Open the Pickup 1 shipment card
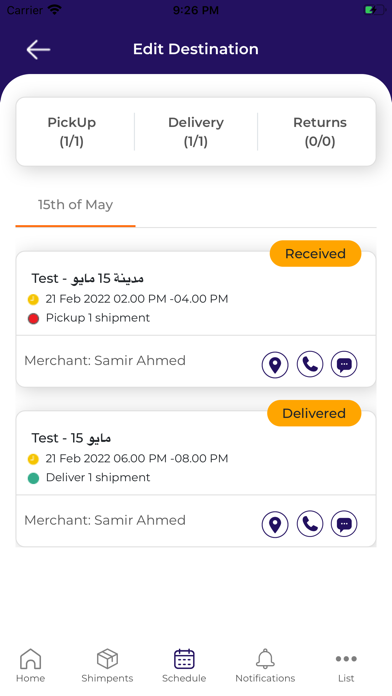This screenshot has width=392, height=696. (x=196, y=319)
